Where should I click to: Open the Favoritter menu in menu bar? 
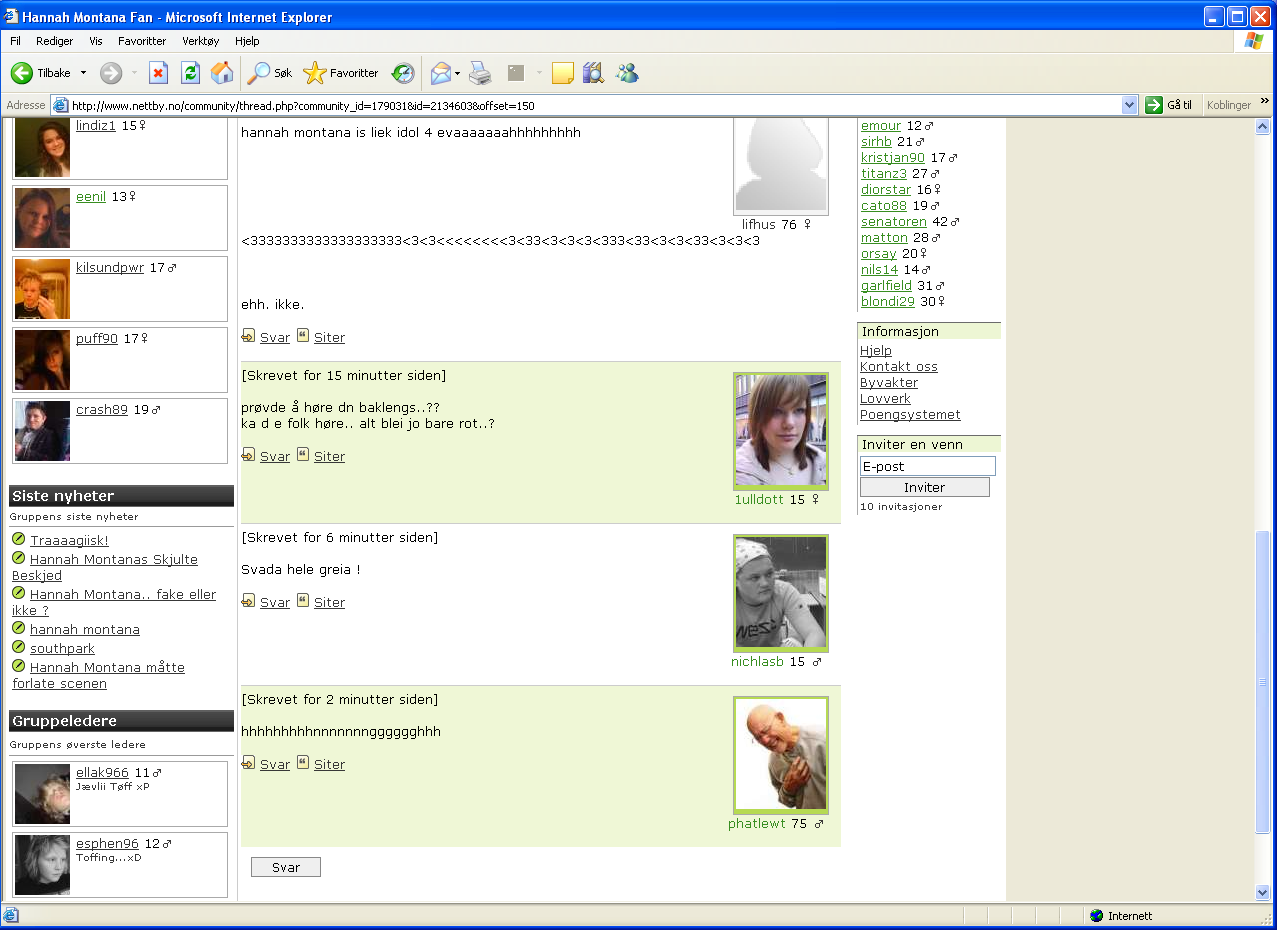142,41
